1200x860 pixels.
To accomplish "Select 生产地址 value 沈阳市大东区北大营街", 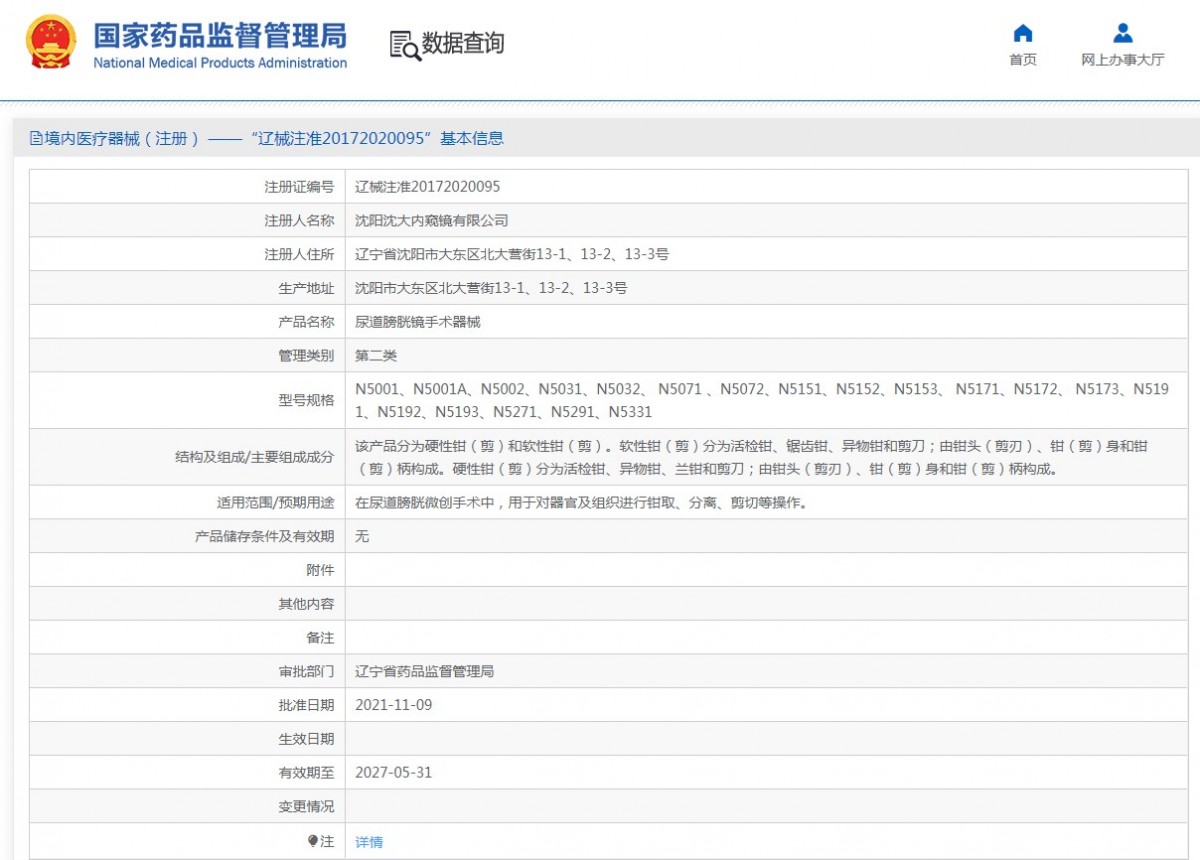I will point(491,288).
